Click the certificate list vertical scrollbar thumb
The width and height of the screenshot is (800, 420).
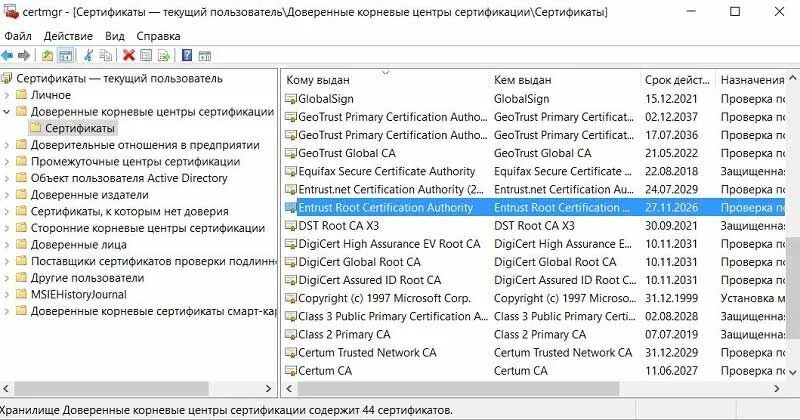tap(793, 287)
